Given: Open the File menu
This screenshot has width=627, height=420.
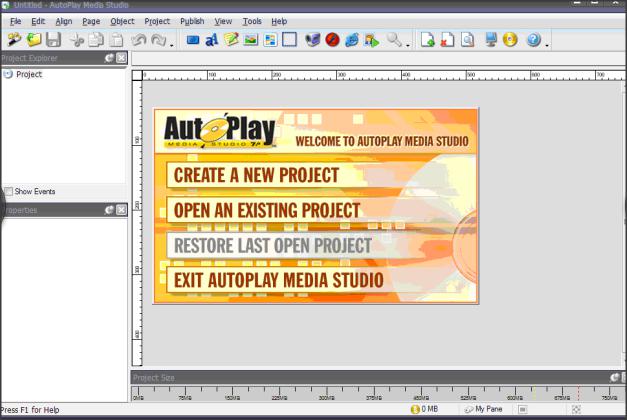Looking at the screenshot, I should pyautogui.click(x=16, y=21).
